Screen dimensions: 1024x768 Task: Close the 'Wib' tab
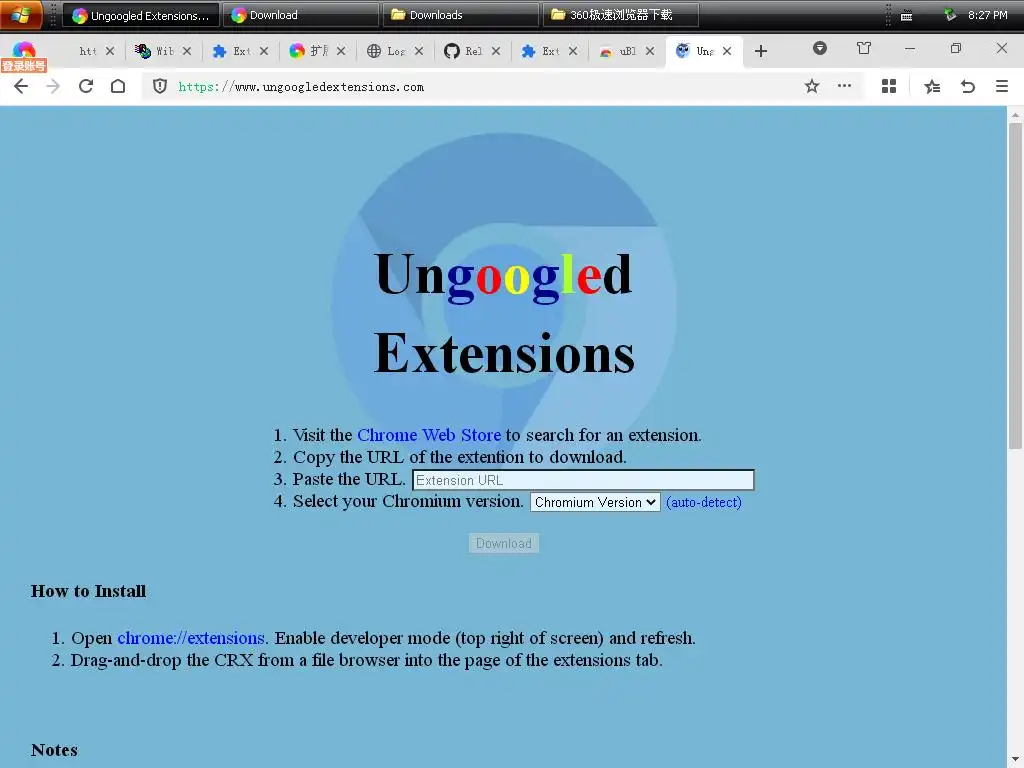tap(187, 51)
